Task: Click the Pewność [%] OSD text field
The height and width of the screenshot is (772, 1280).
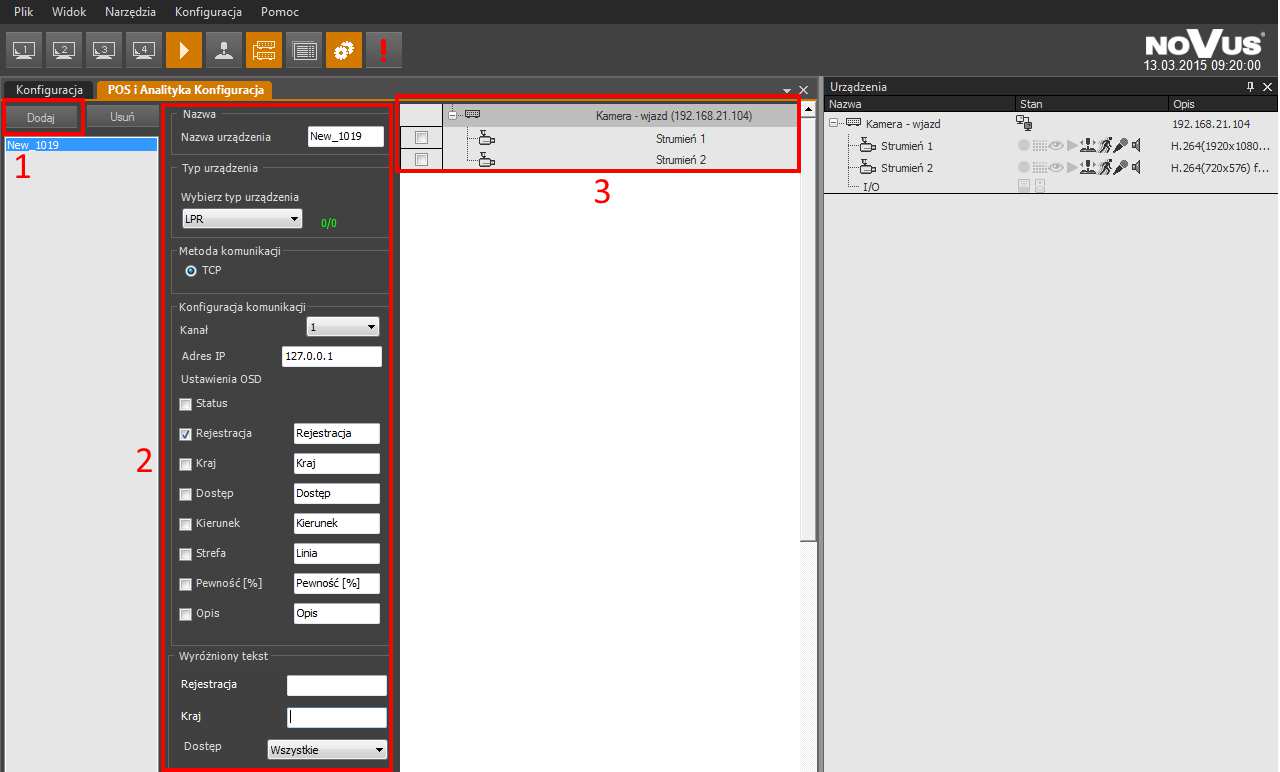Action: tap(337, 583)
